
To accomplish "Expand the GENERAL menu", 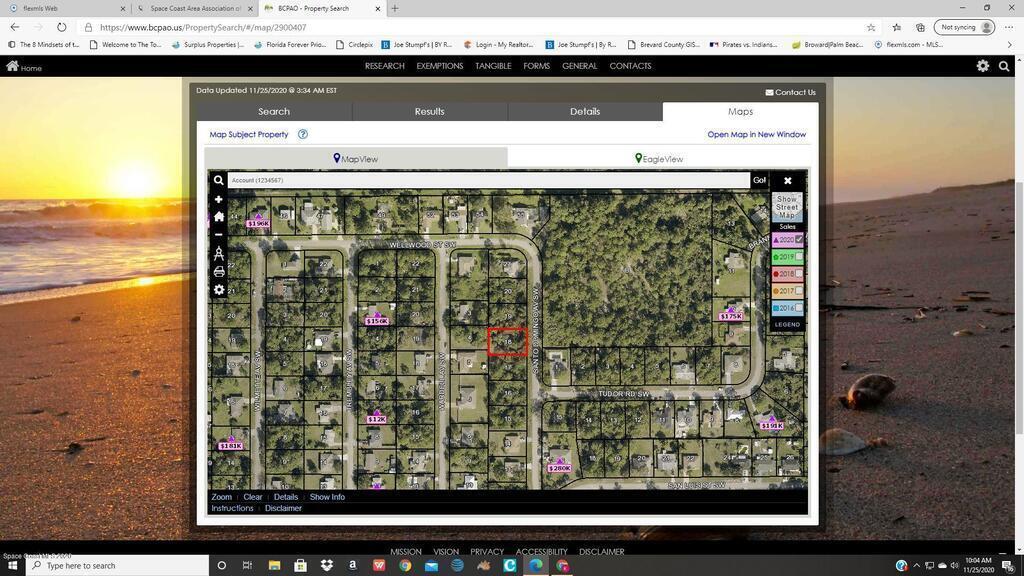I will pyautogui.click(x=579, y=66).
